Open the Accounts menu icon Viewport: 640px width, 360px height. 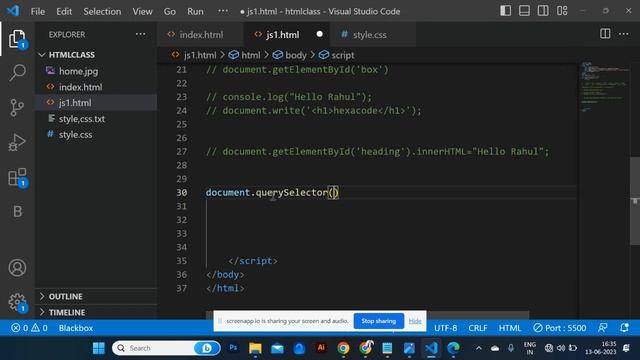[x=17, y=268]
